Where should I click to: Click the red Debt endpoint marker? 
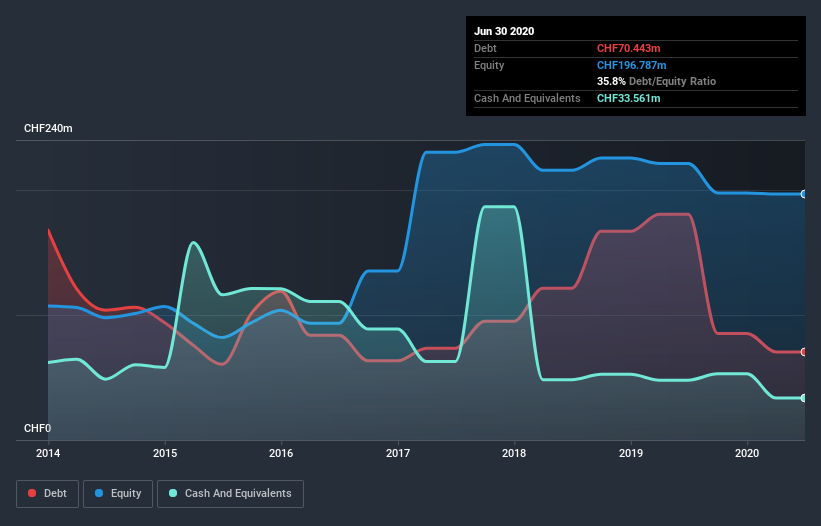pos(804,352)
